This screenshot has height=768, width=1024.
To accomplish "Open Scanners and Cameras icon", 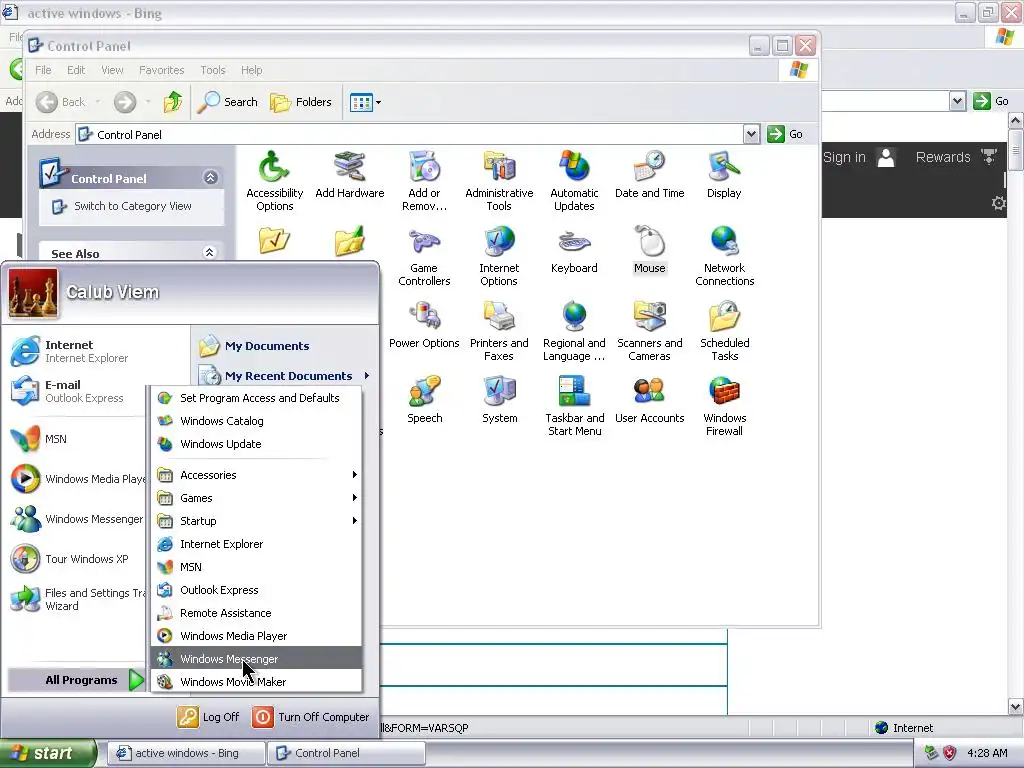I will [x=649, y=331].
